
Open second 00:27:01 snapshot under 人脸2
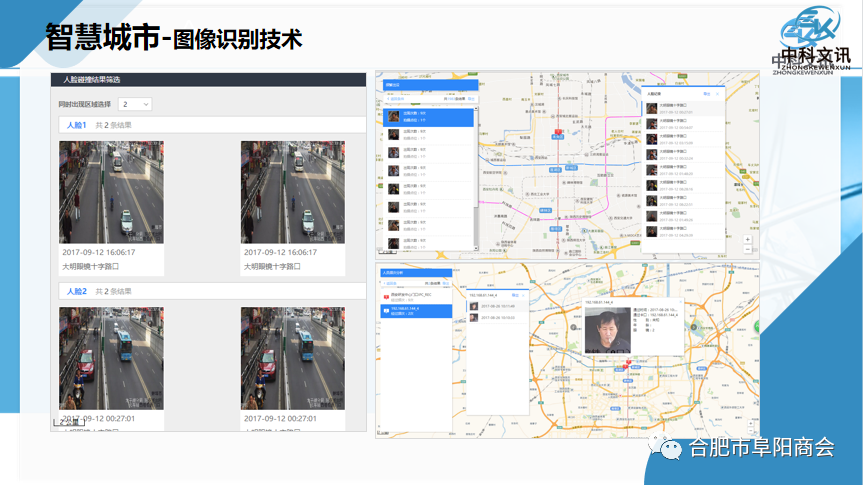293,358
